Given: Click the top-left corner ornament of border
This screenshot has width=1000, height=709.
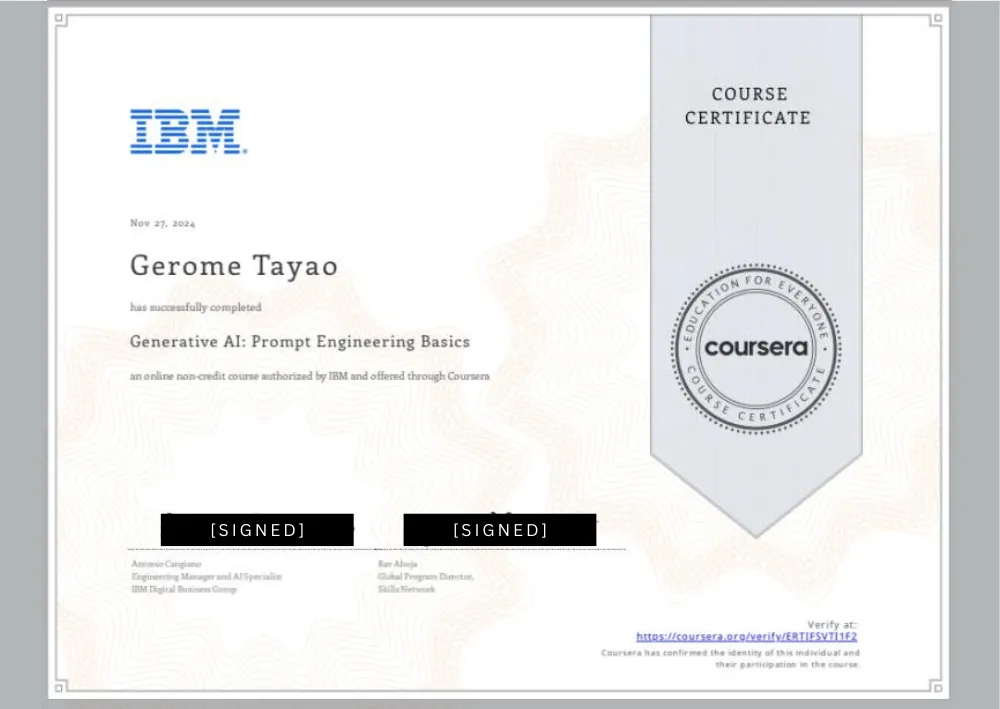Looking at the screenshot, I should pos(61,19).
